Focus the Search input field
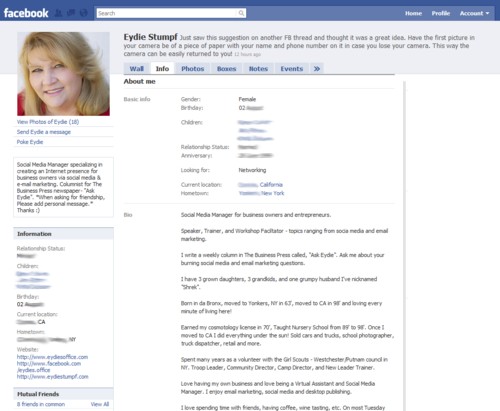The height and width of the screenshot is (411, 500). click(167, 13)
